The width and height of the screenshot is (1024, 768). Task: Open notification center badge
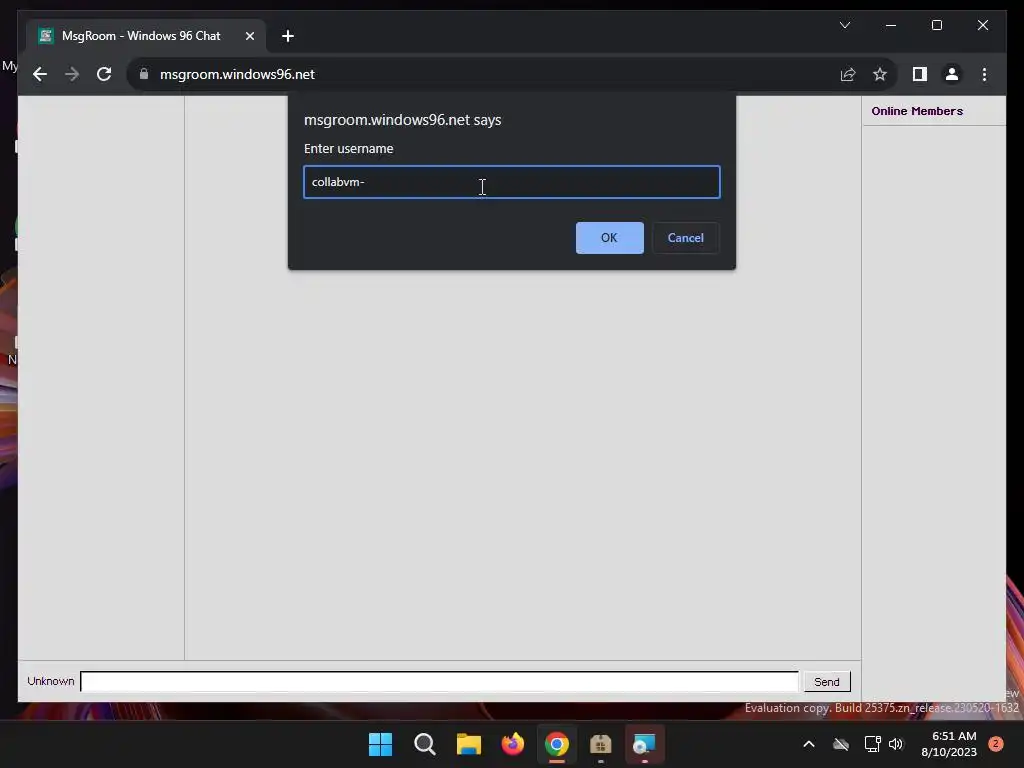(x=996, y=744)
